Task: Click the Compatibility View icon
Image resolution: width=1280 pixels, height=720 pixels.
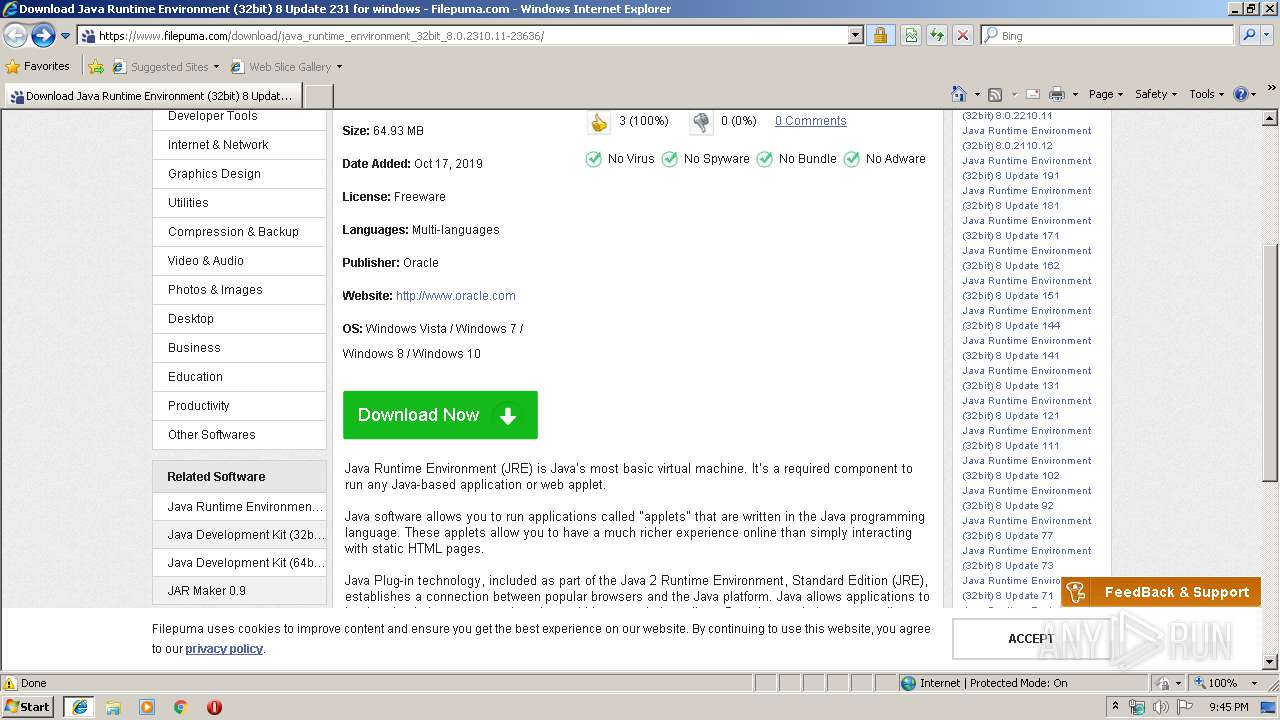Action: tap(911, 35)
